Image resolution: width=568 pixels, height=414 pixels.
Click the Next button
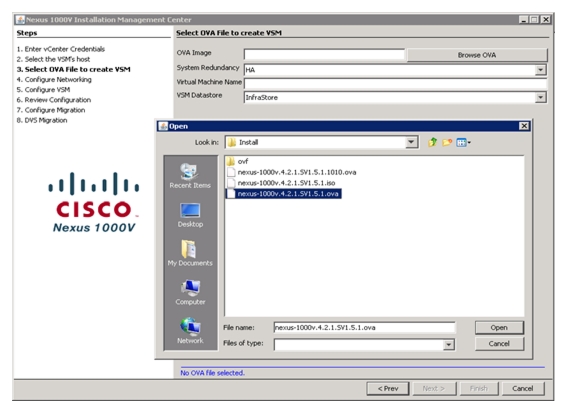point(433,389)
